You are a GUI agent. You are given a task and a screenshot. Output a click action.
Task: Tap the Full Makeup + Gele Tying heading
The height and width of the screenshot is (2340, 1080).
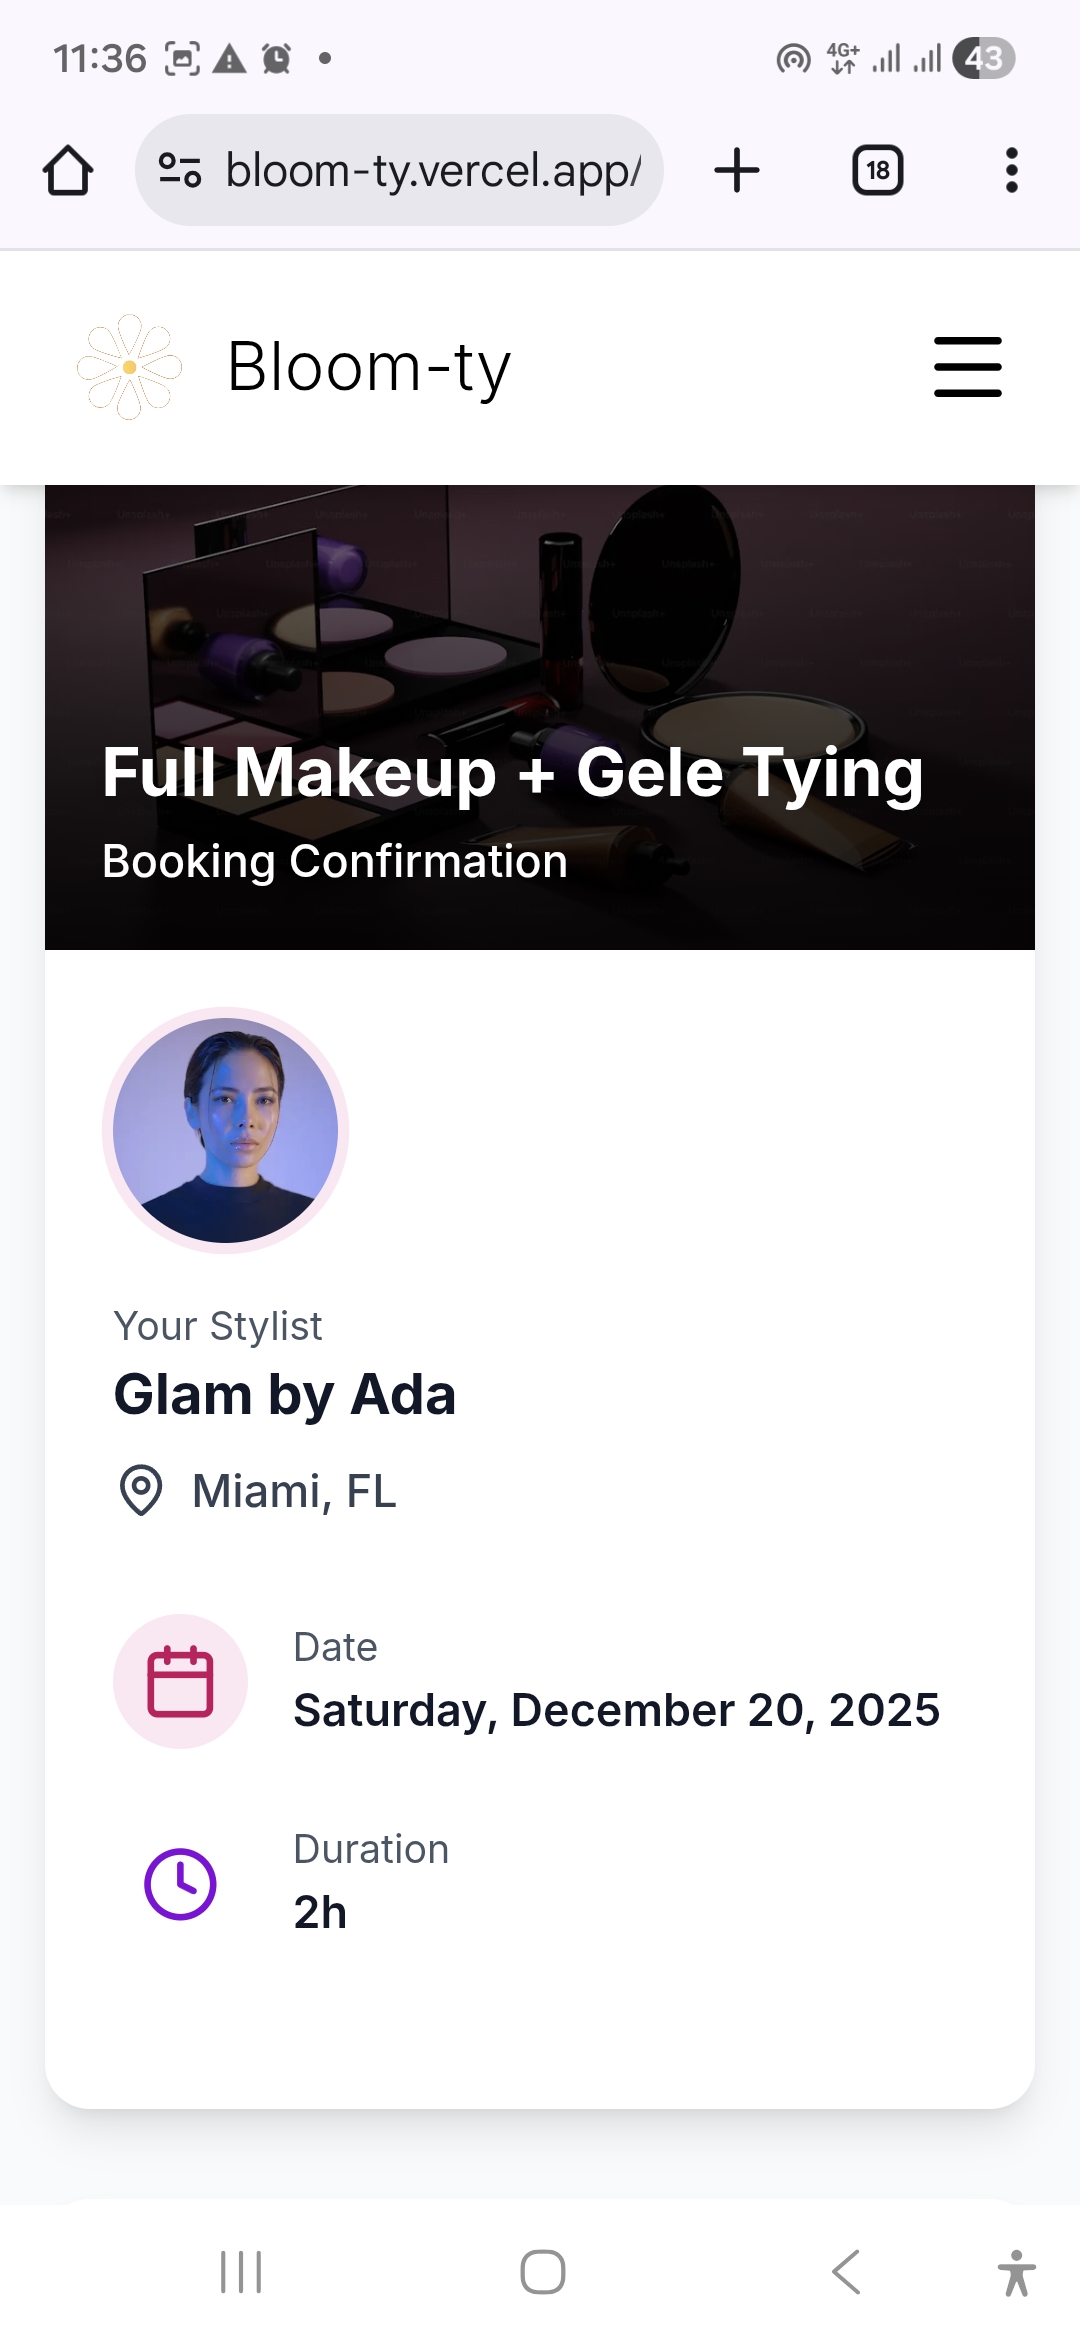(512, 773)
